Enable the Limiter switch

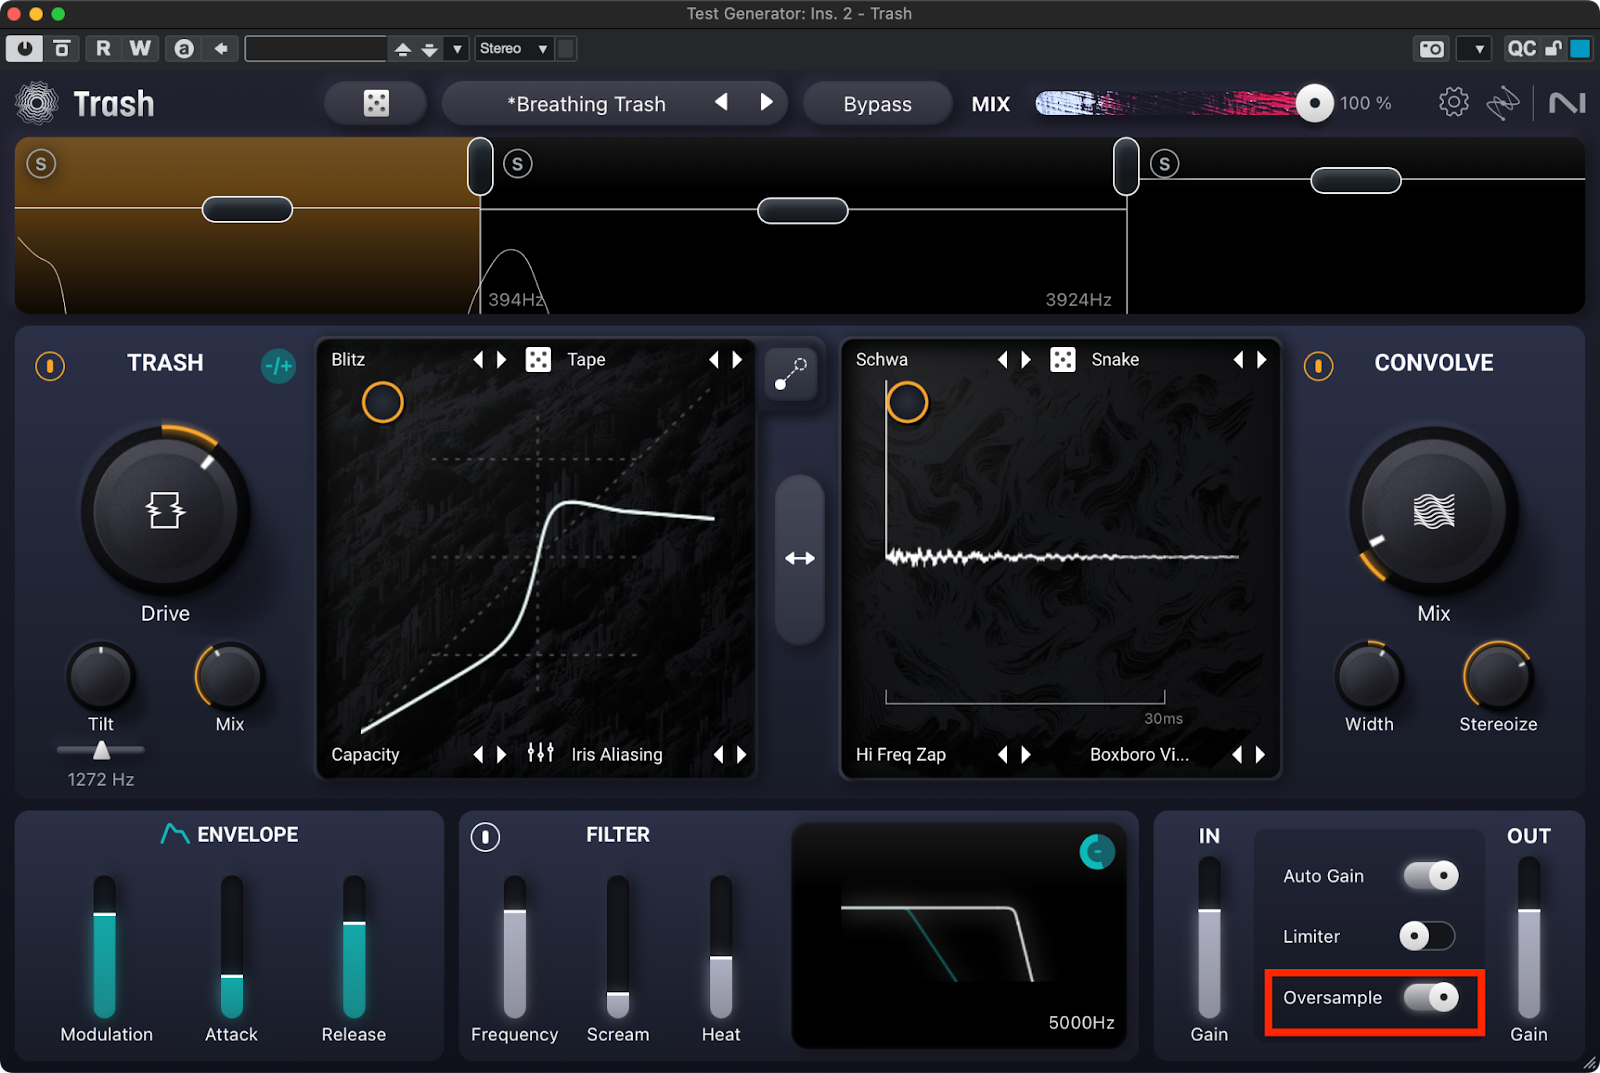[1427, 936]
